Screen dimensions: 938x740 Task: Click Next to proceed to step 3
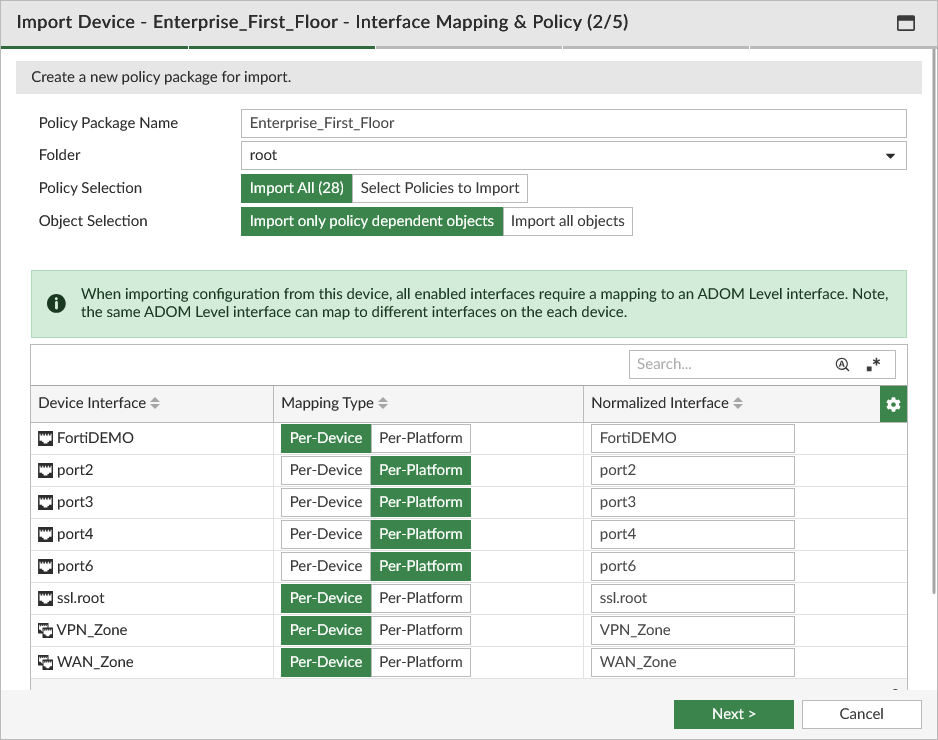pyautogui.click(x=733, y=714)
